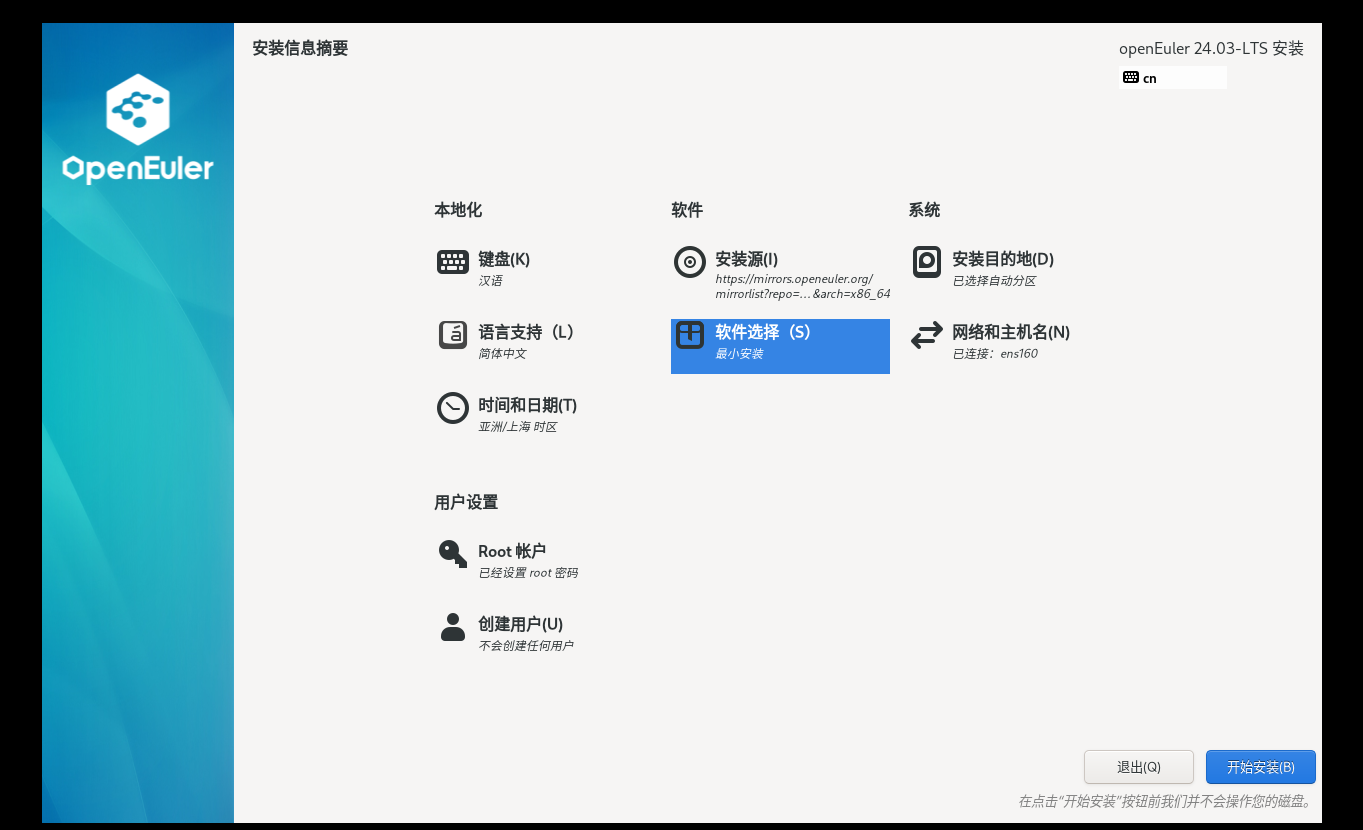
Task: Click the clock icon for 时间和日期
Action: (453, 408)
